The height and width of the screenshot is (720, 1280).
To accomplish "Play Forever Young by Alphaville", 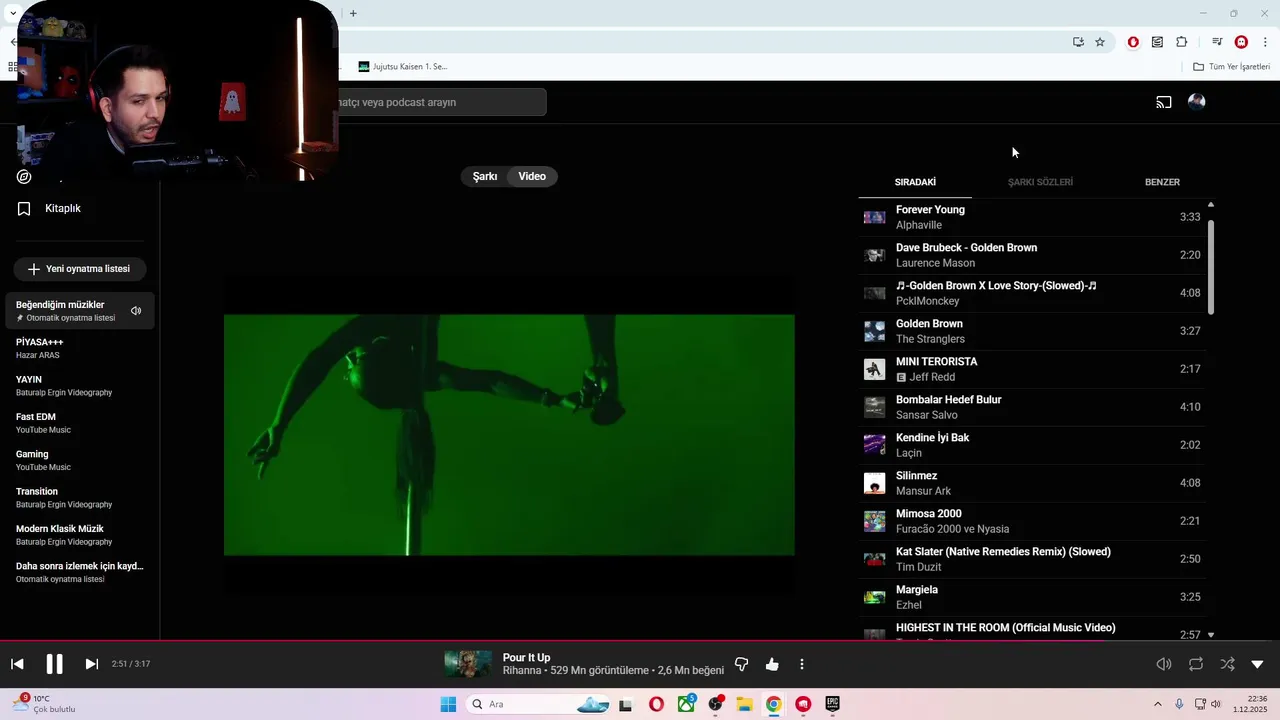I will [x=1032, y=217].
